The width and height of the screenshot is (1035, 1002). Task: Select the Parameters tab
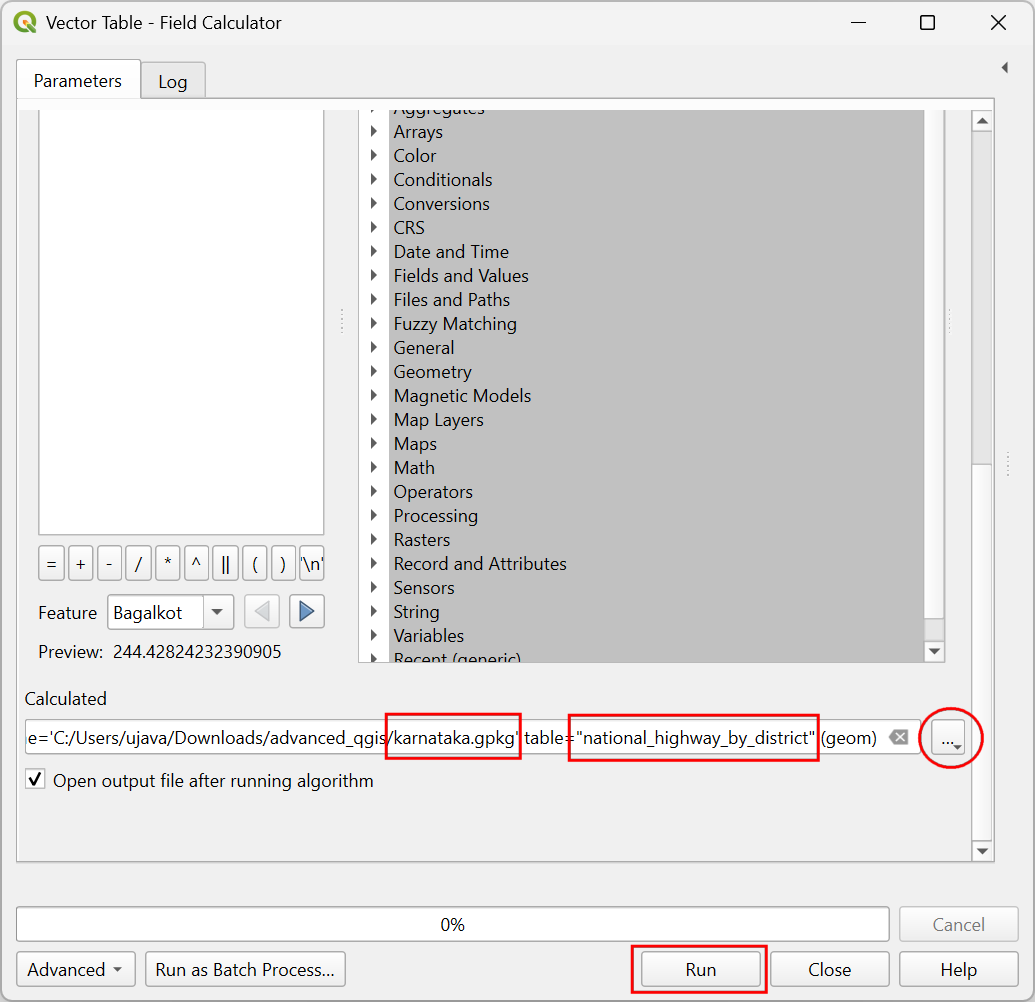coord(78,80)
